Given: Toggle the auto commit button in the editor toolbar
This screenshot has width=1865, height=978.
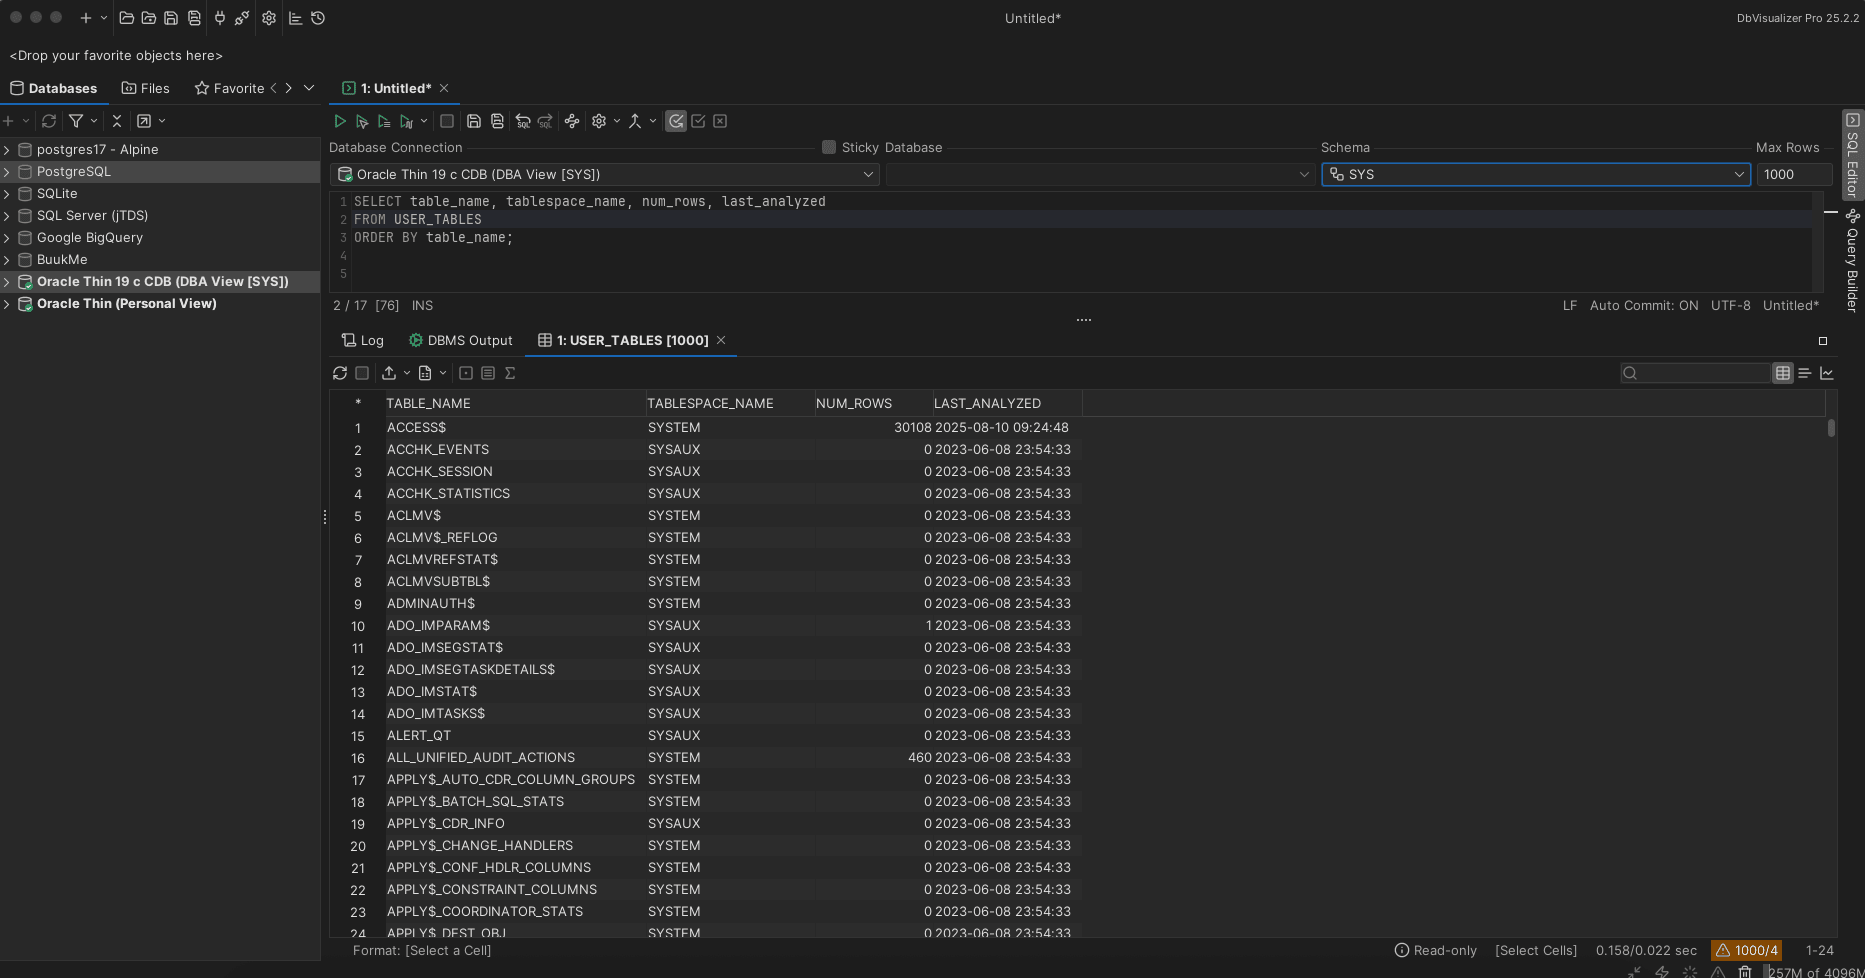Looking at the screenshot, I should pos(676,121).
